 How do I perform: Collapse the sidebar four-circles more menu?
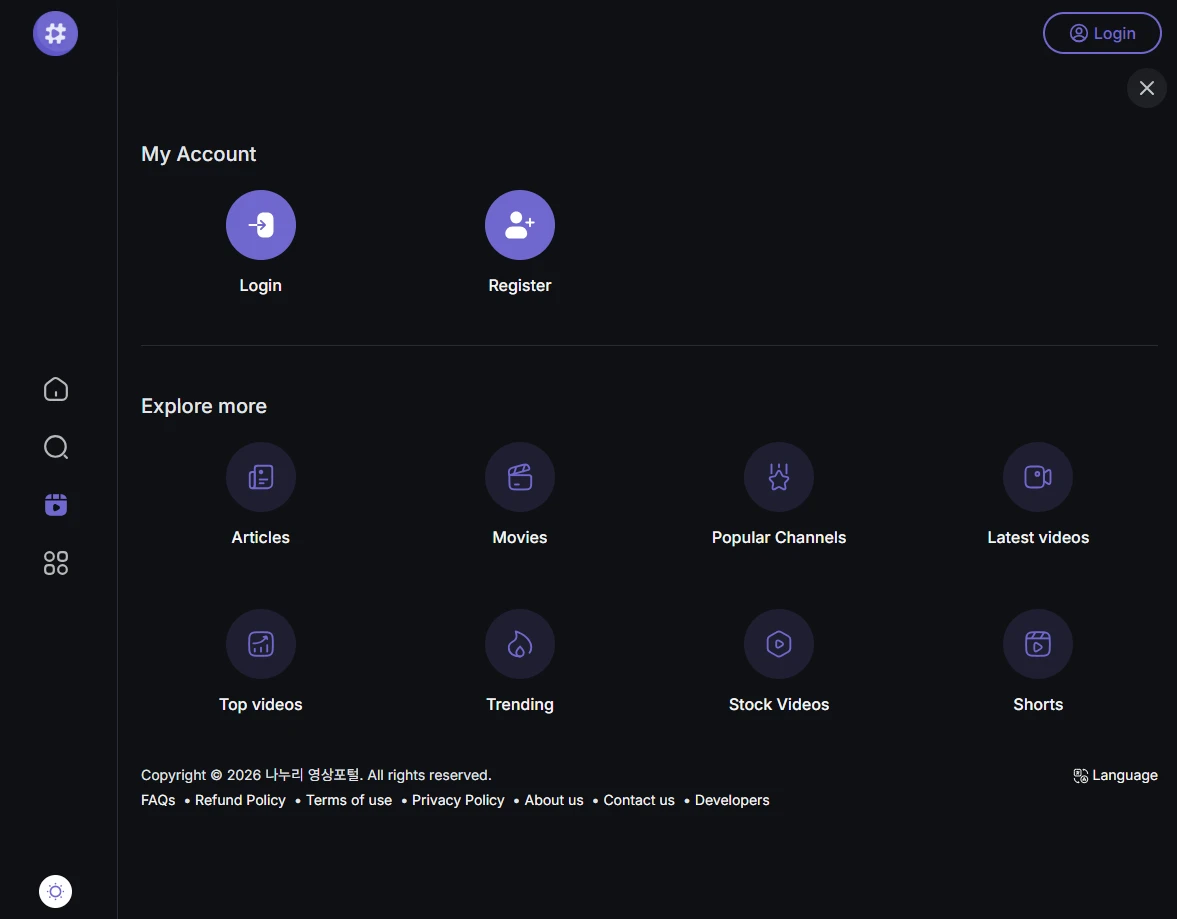pyautogui.click(x=56, y=563)
